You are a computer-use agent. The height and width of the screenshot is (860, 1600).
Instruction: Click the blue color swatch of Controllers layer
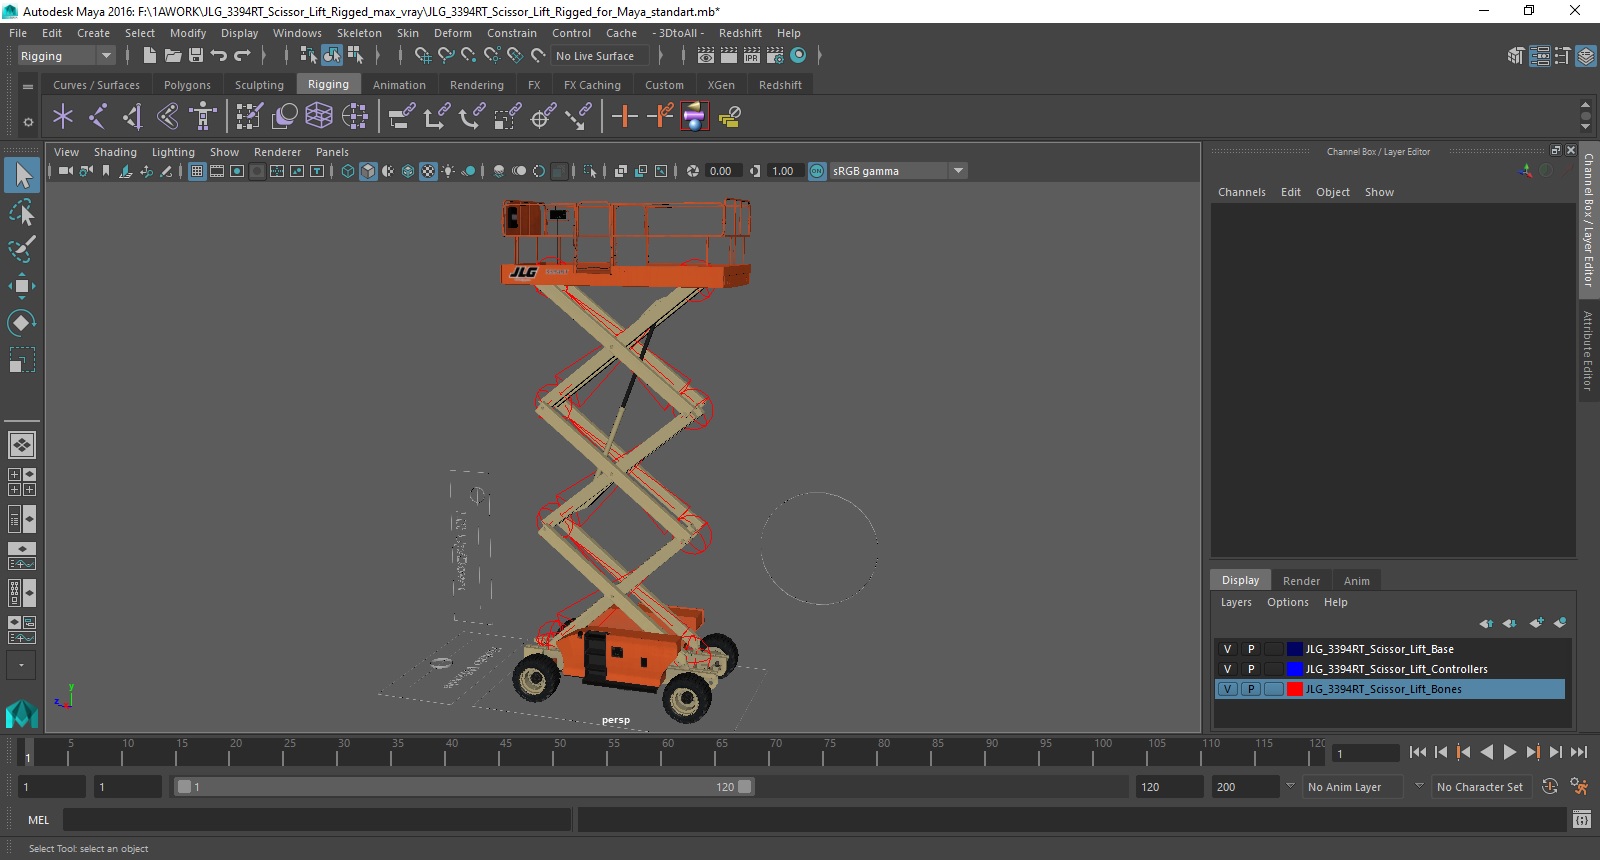pyautogui.click(x=1295, y=669)
